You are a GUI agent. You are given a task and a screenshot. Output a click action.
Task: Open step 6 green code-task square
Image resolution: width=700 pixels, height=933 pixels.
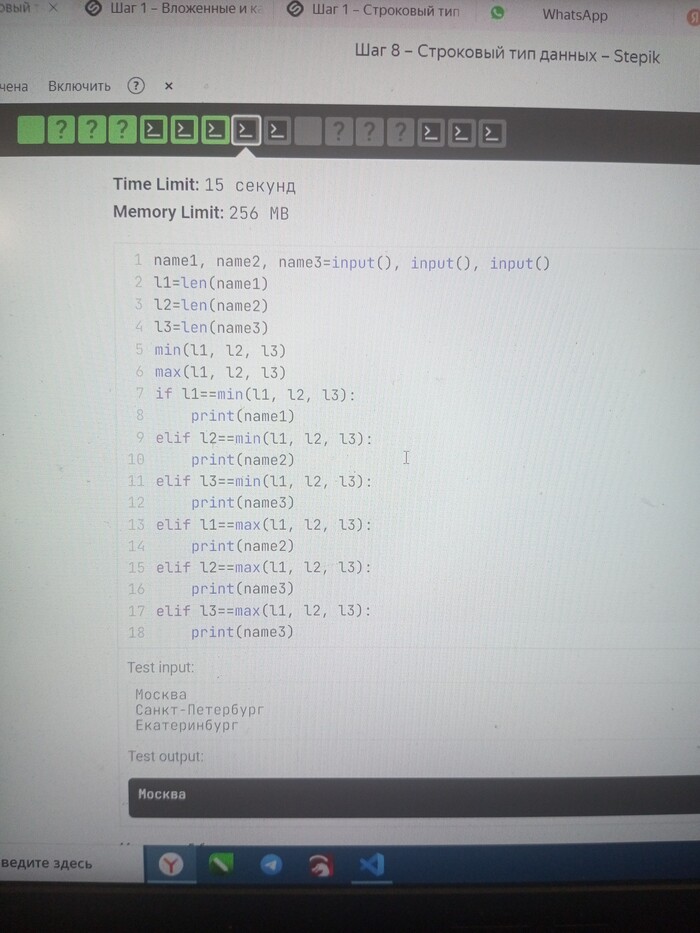coord(184,130)
